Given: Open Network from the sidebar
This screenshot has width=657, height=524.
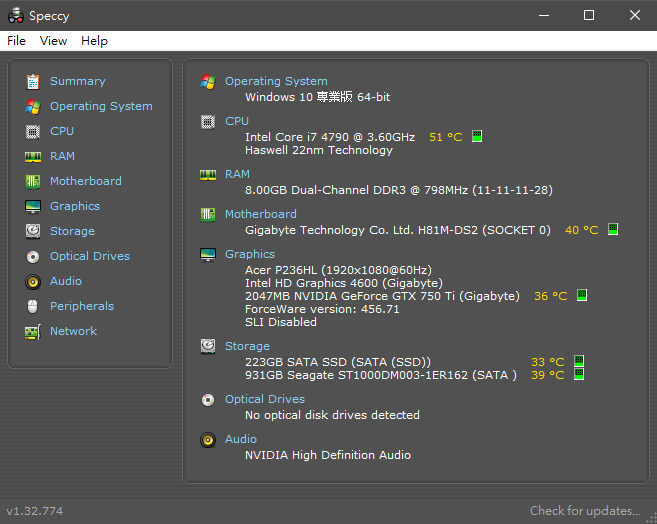Looking at the screenshot, I should (x=73, y=331).
